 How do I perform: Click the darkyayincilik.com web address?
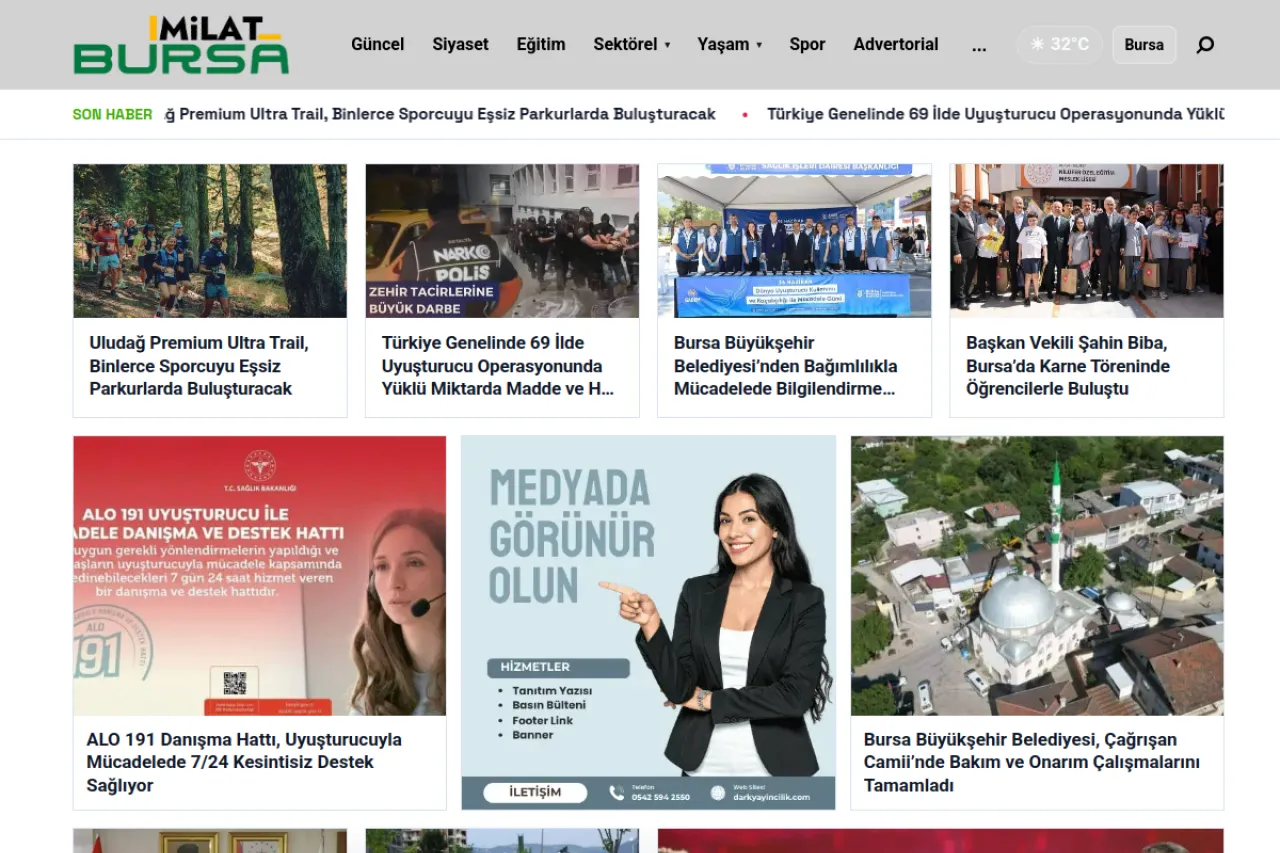tap(771, 797)
